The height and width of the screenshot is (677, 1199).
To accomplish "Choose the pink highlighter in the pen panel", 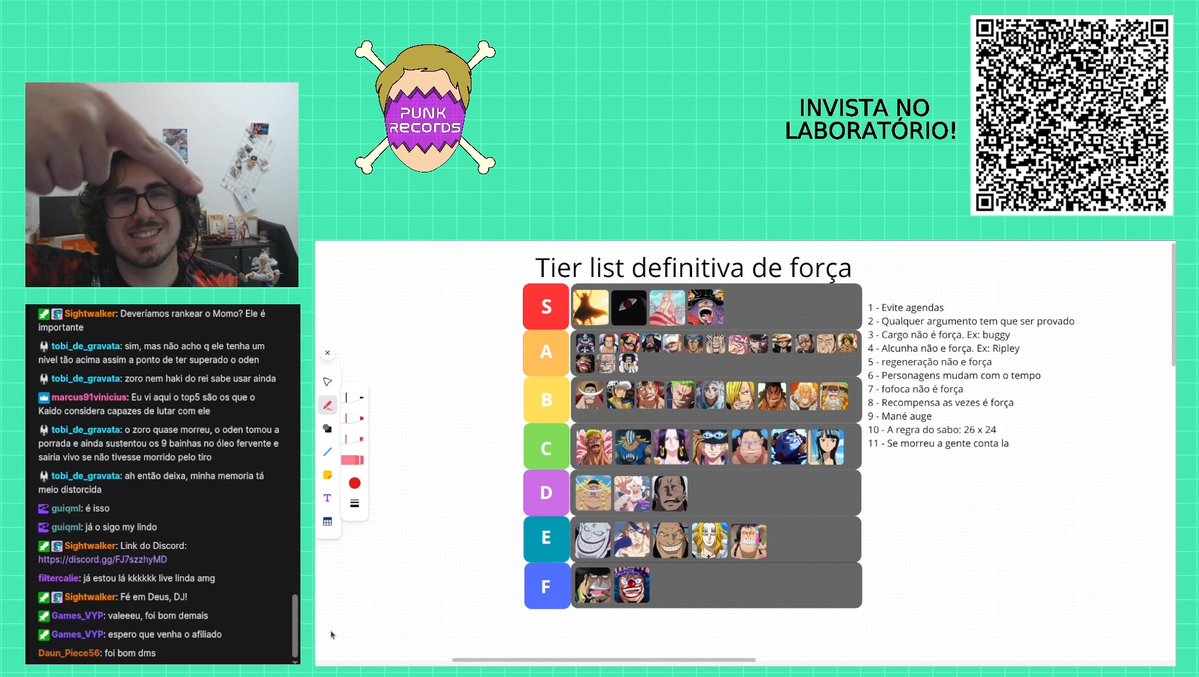I will tap(353, 460).
